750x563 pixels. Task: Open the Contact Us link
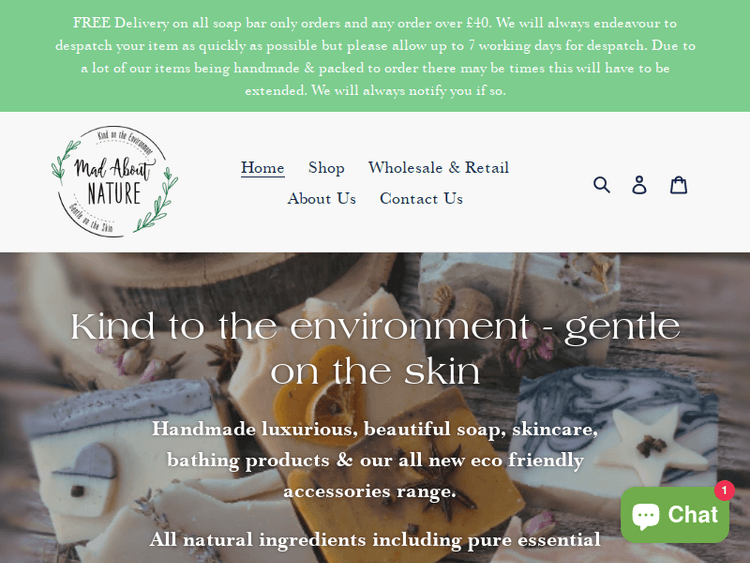click(x=421, y=199)
